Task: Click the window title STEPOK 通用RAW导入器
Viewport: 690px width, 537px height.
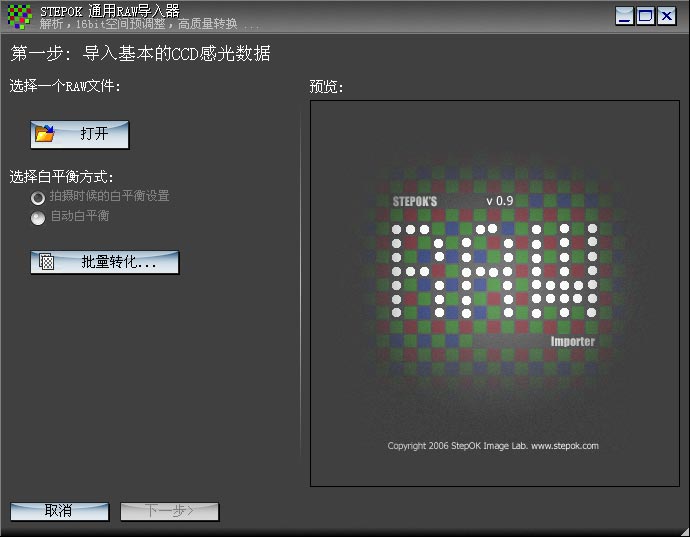Action: point(110,11)
